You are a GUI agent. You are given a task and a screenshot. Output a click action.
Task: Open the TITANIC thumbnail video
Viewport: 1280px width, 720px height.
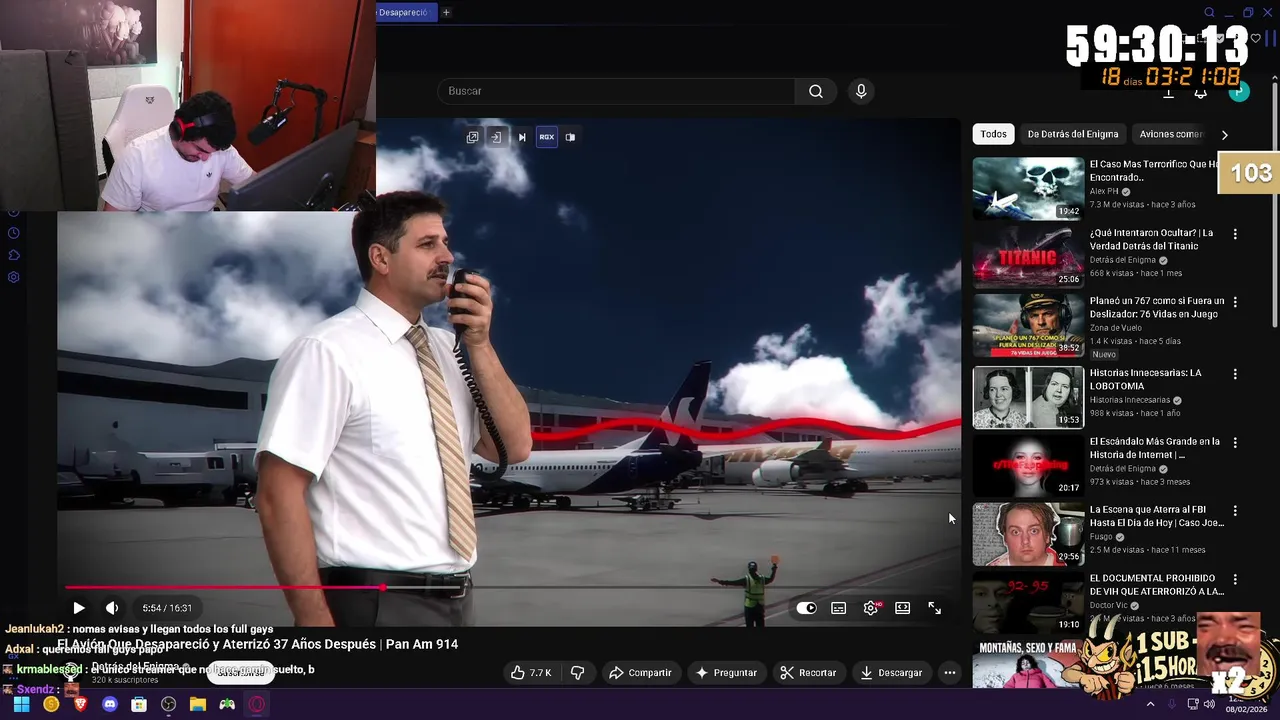coord(1028,257)
